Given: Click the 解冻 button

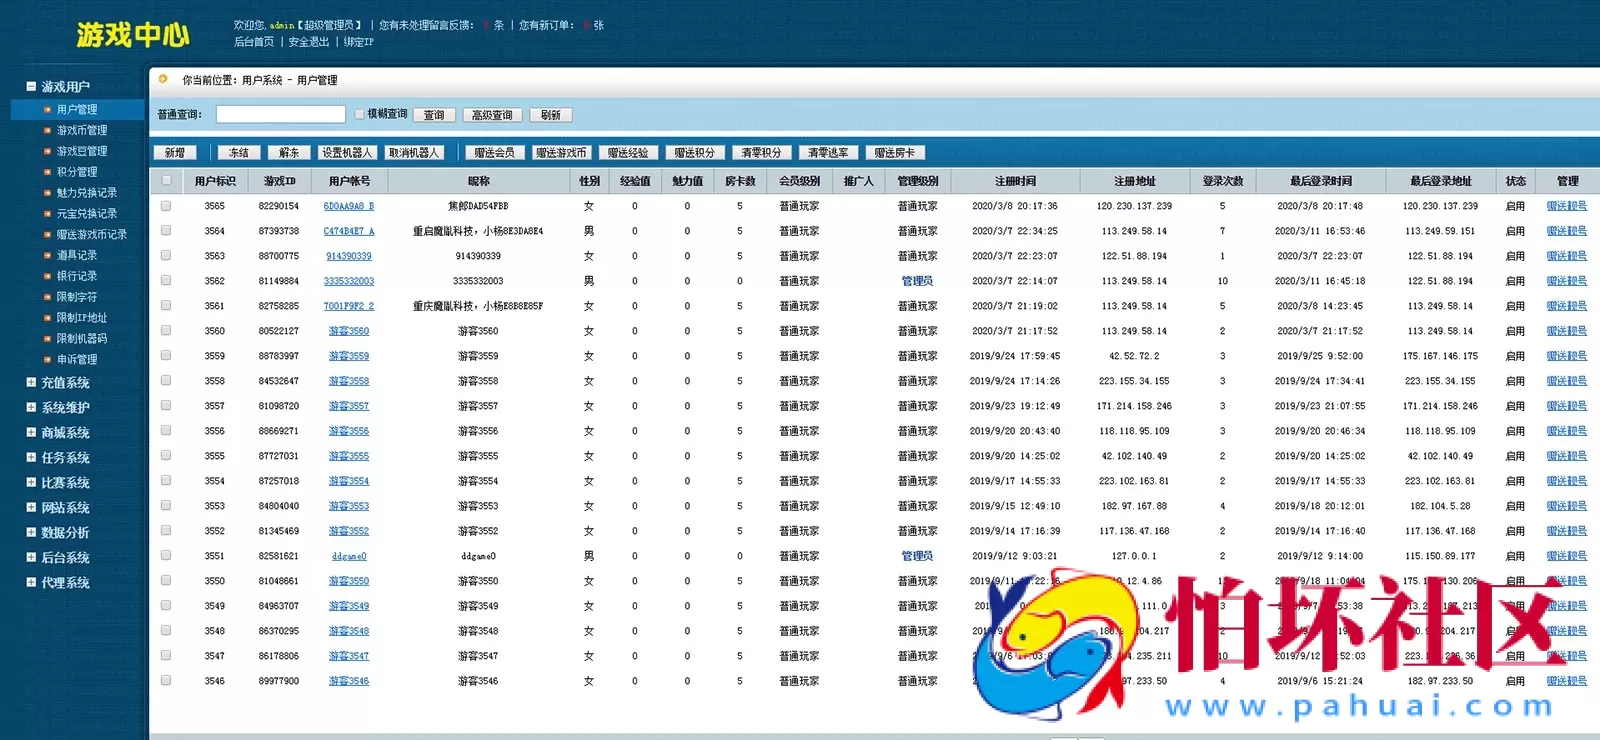Looking at the screenshot, I should coord(289,153).
